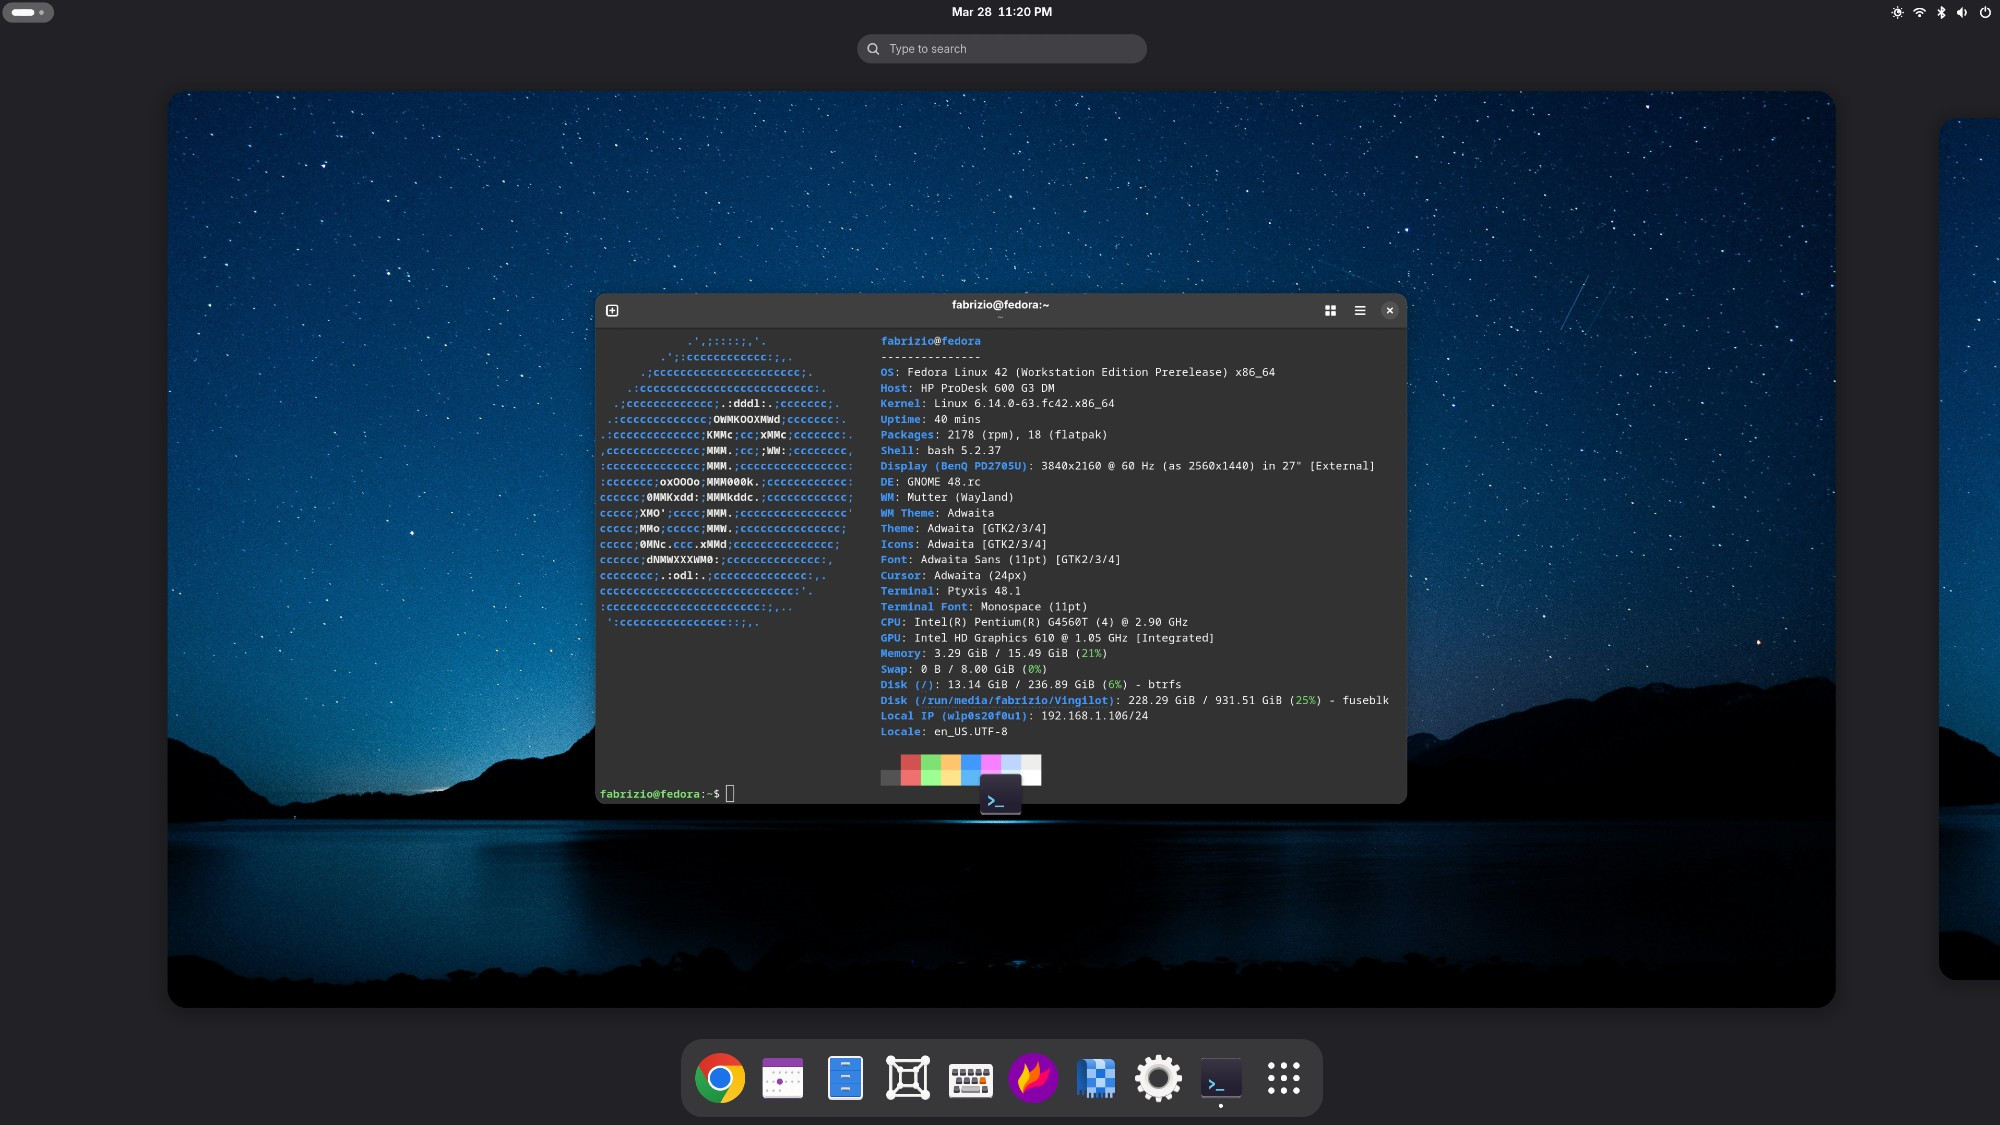Open the blue file cabinet Files icon
The width and height of the screenshot is (2000, 1125).
tap(845, 1078)
